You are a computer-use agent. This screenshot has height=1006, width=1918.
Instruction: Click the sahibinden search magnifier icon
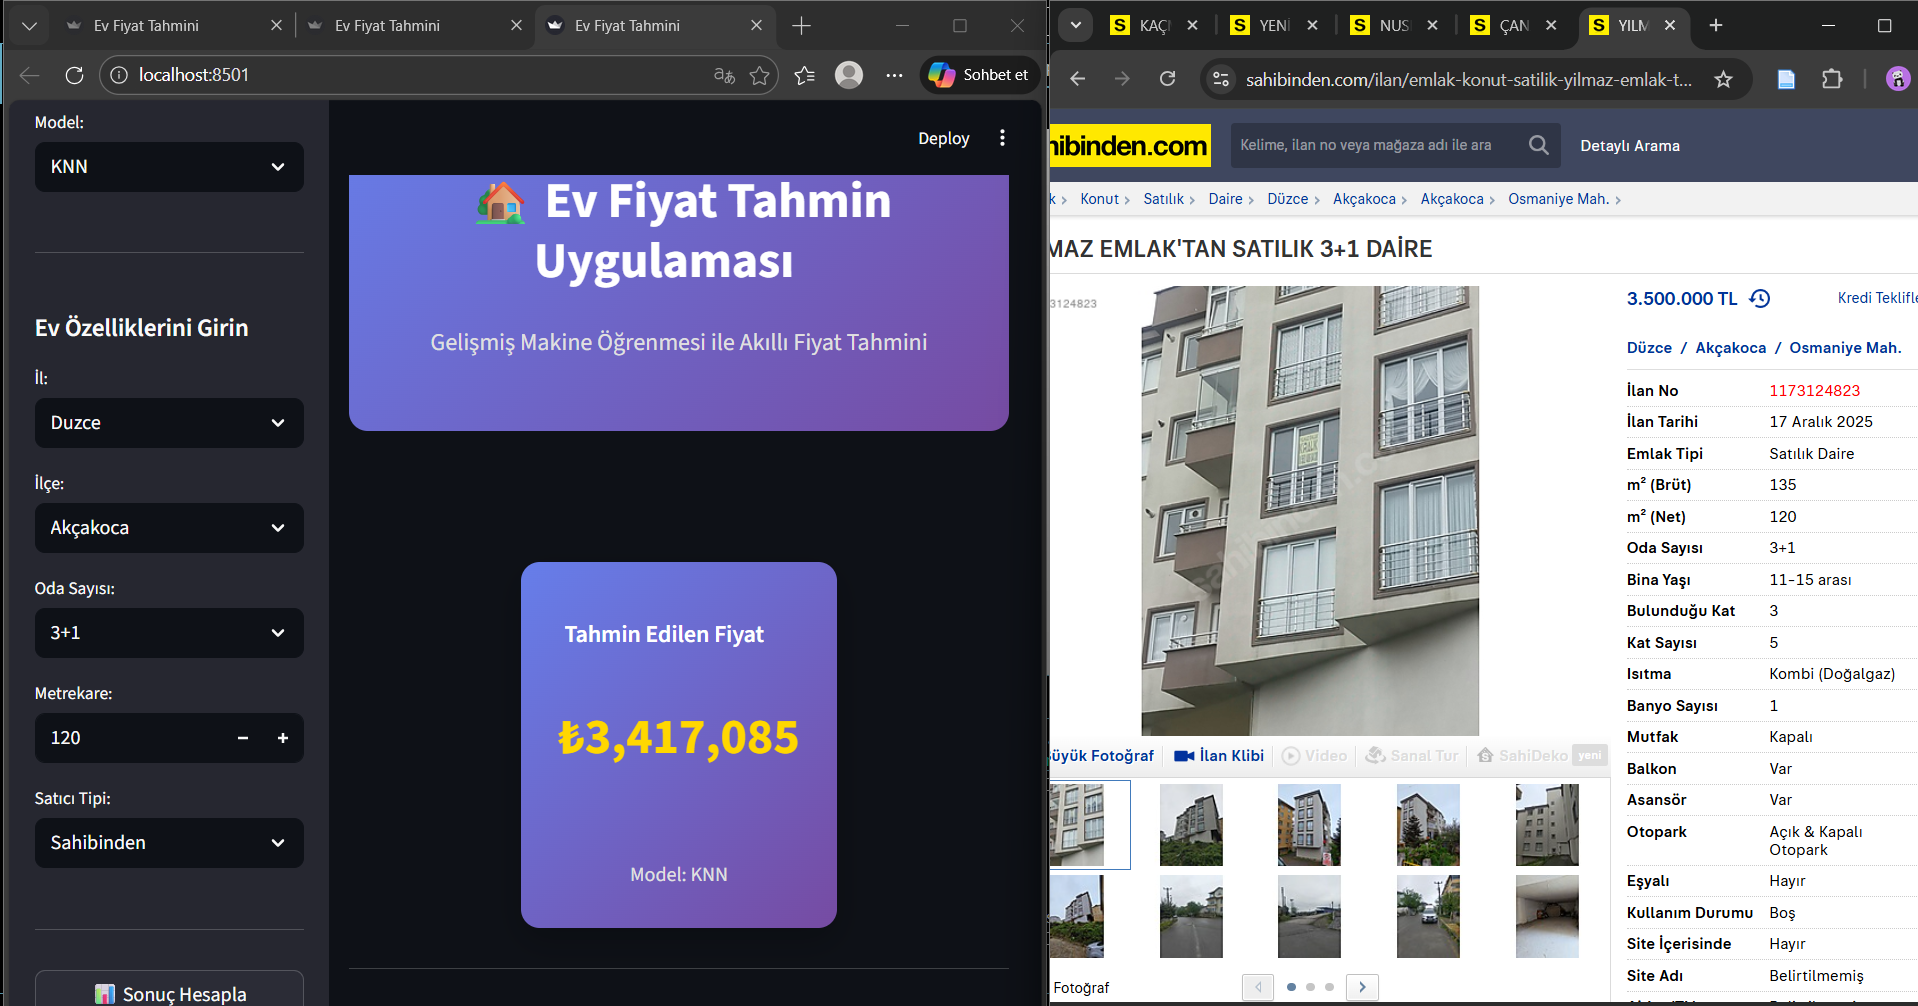1539,145
